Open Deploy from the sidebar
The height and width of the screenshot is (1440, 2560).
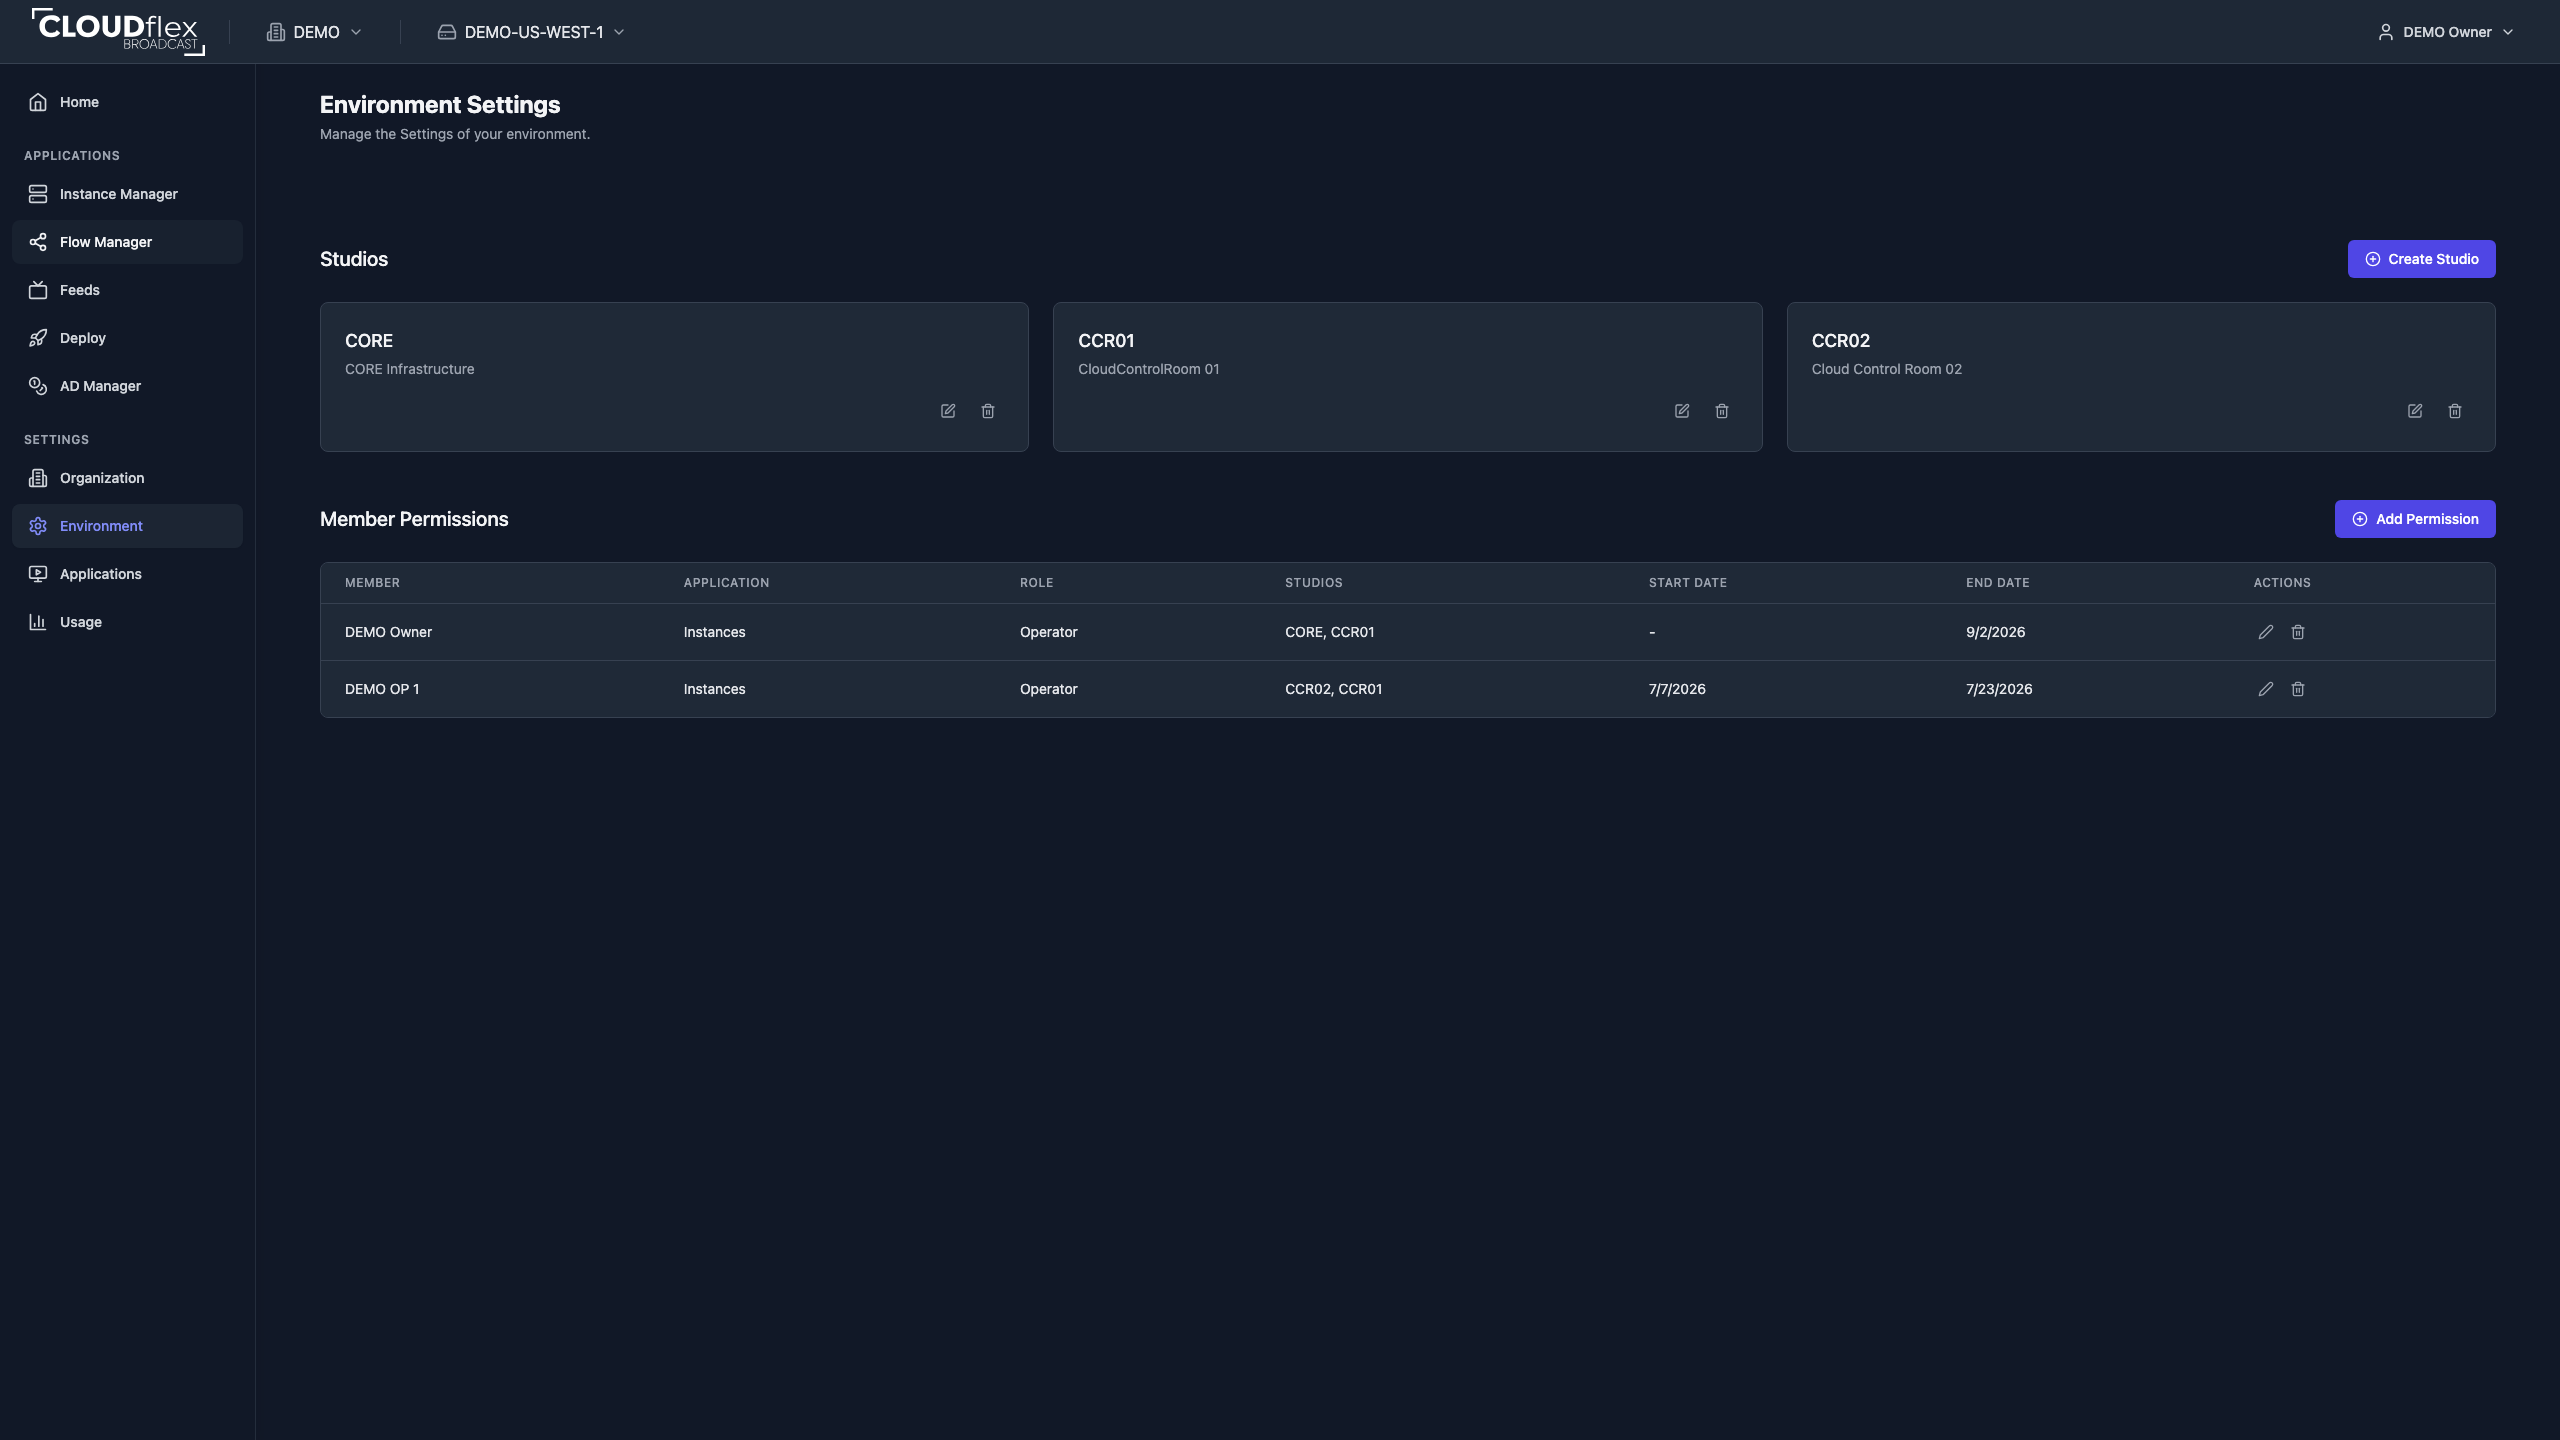point(127,338)
